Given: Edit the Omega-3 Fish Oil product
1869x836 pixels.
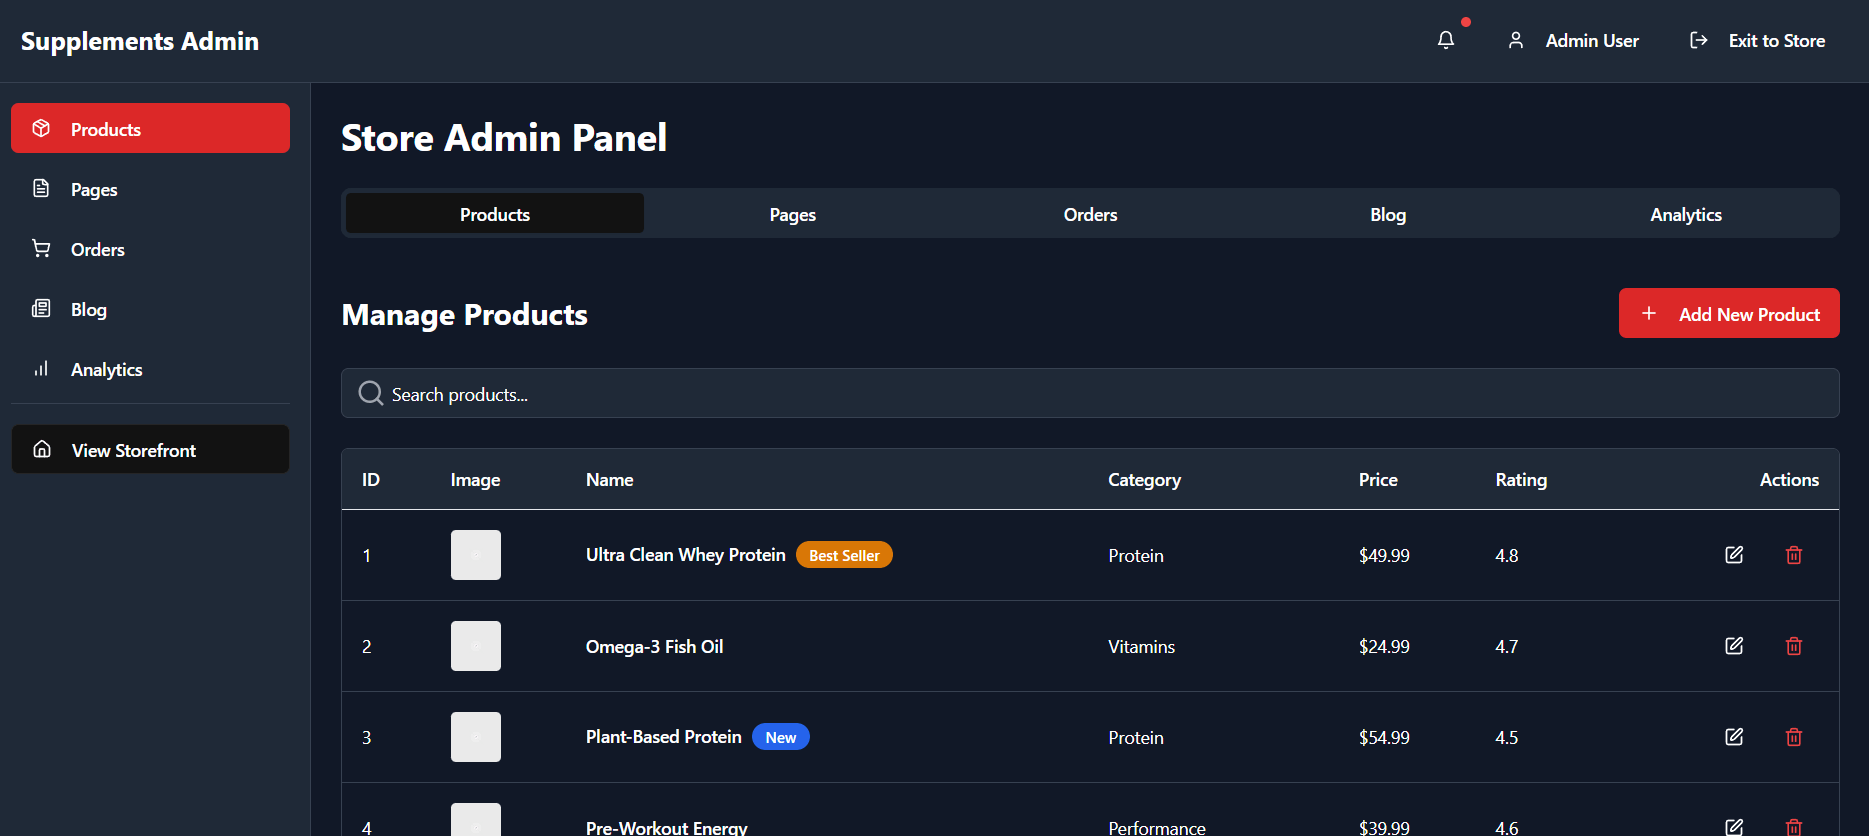Looking at the screenshot, I should [x=1734, y=646].
